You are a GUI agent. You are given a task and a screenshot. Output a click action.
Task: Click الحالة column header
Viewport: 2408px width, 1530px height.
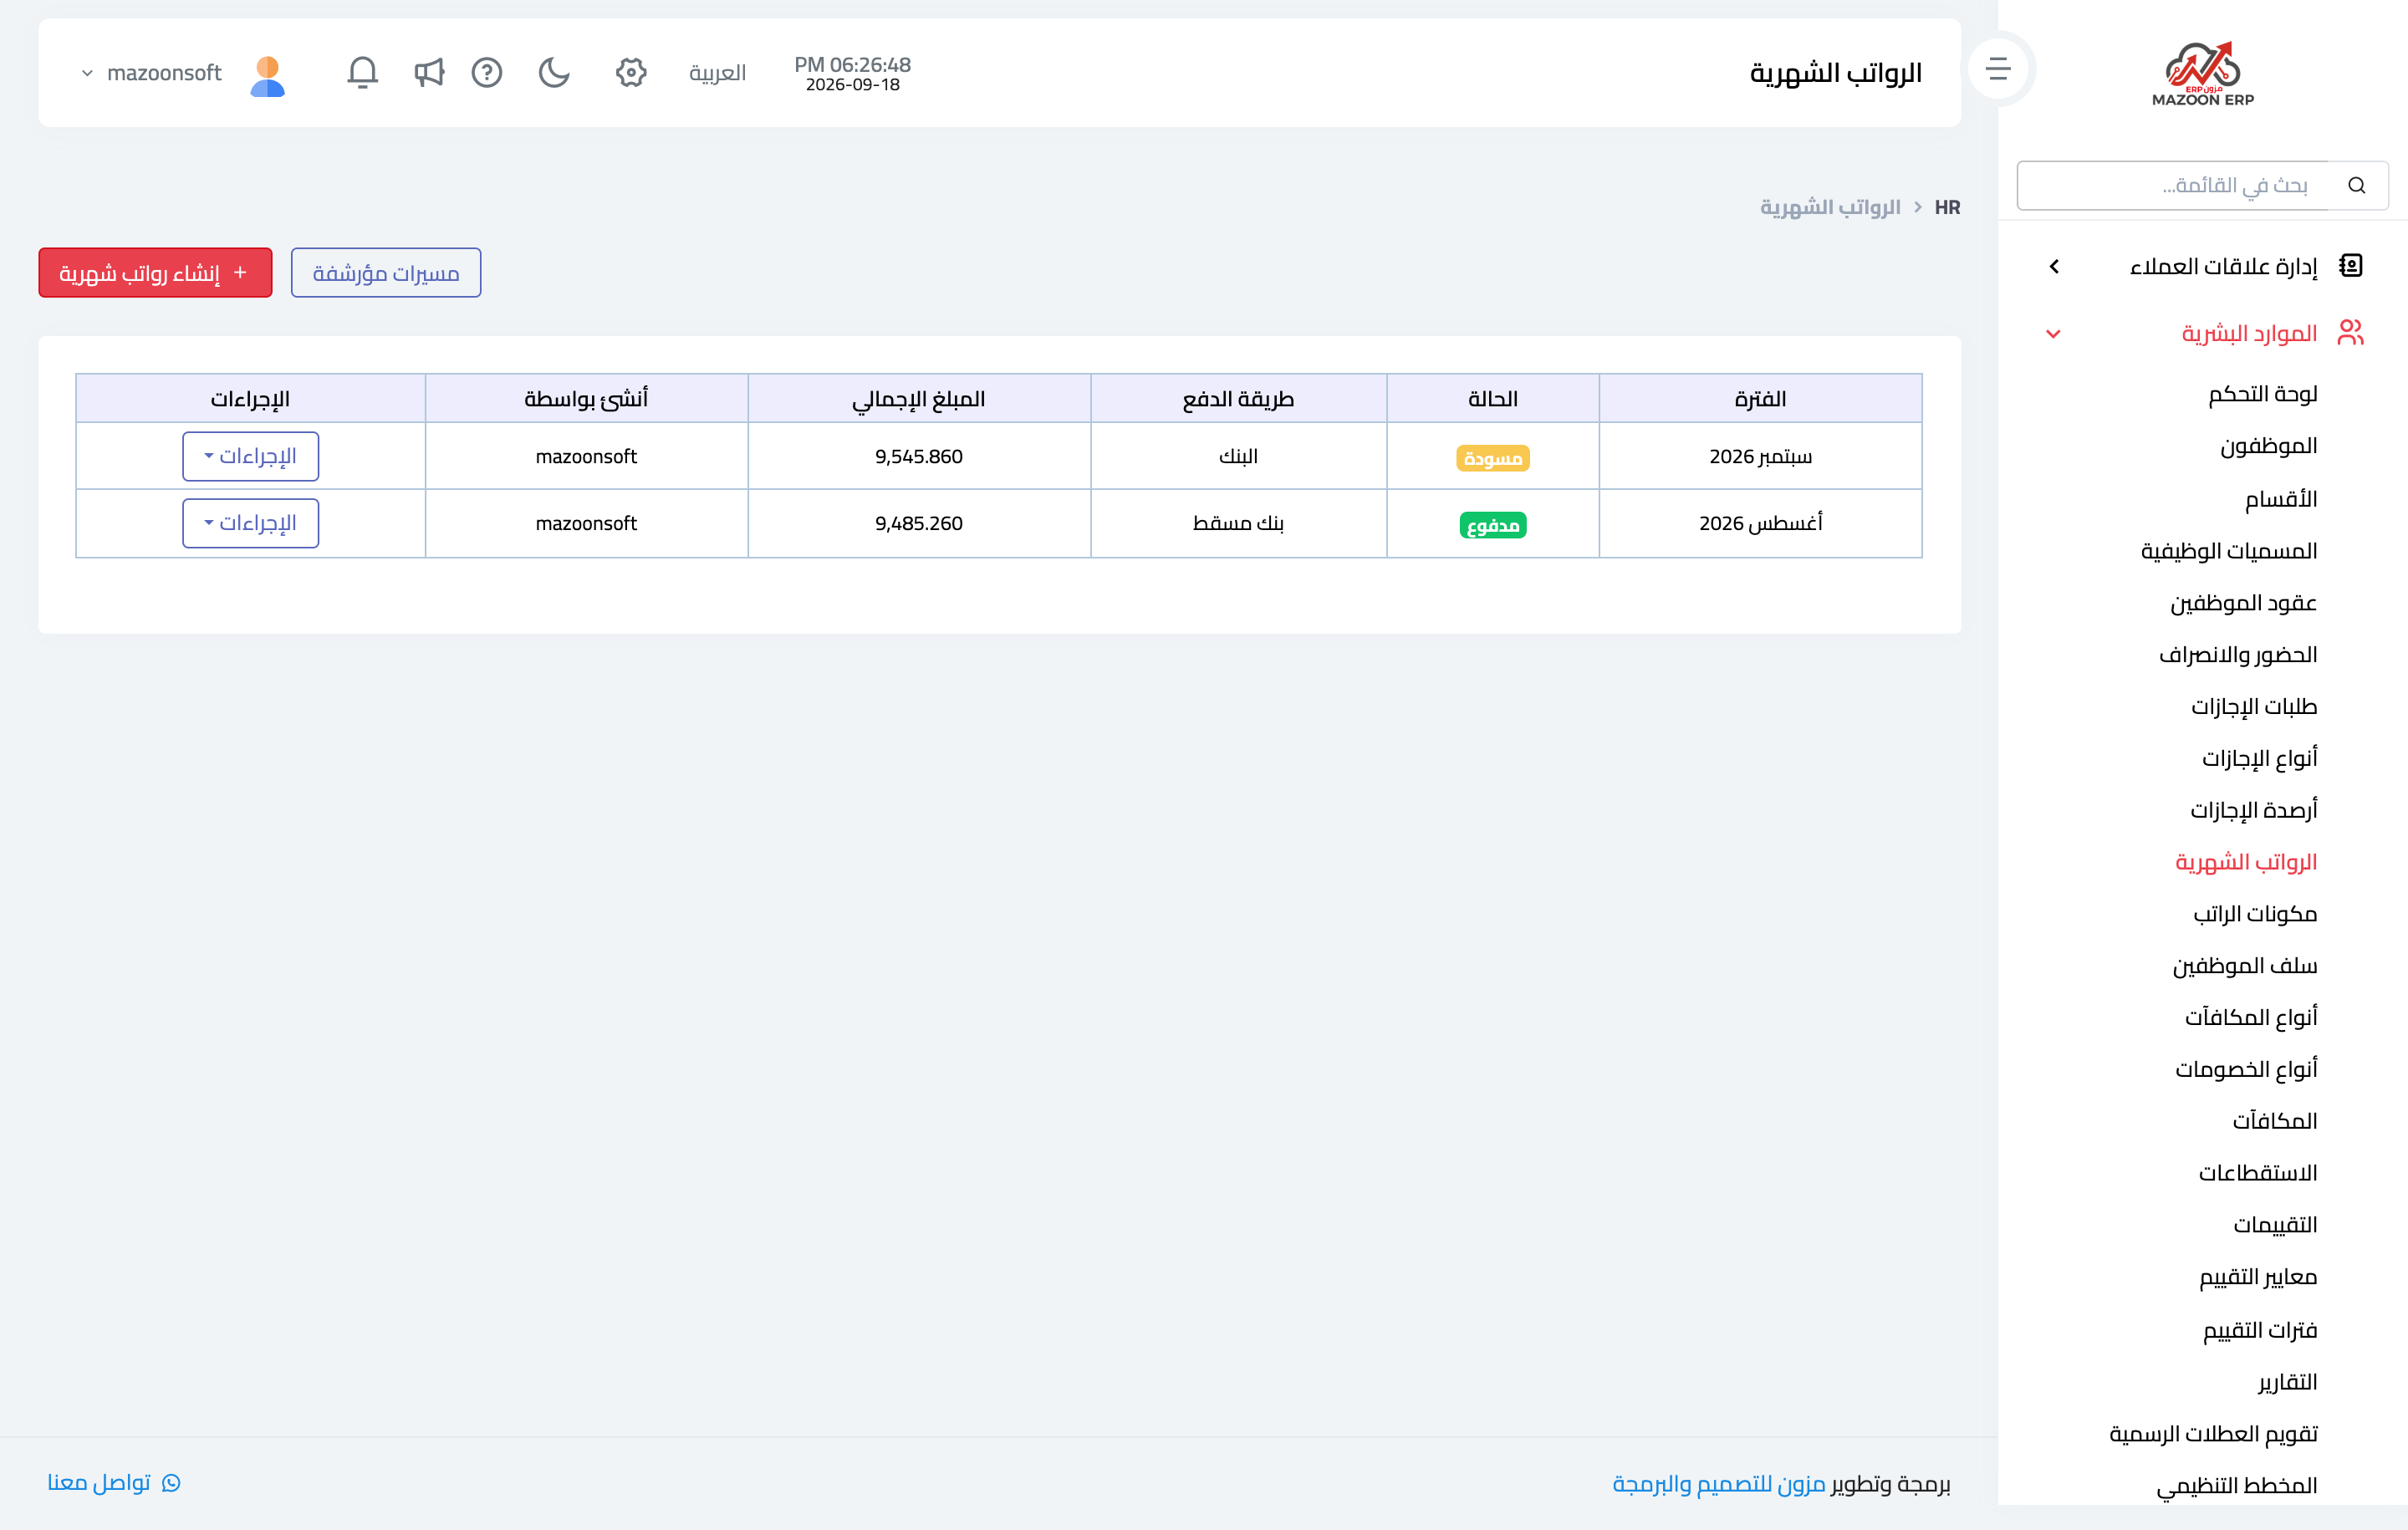click(1493, 398)
